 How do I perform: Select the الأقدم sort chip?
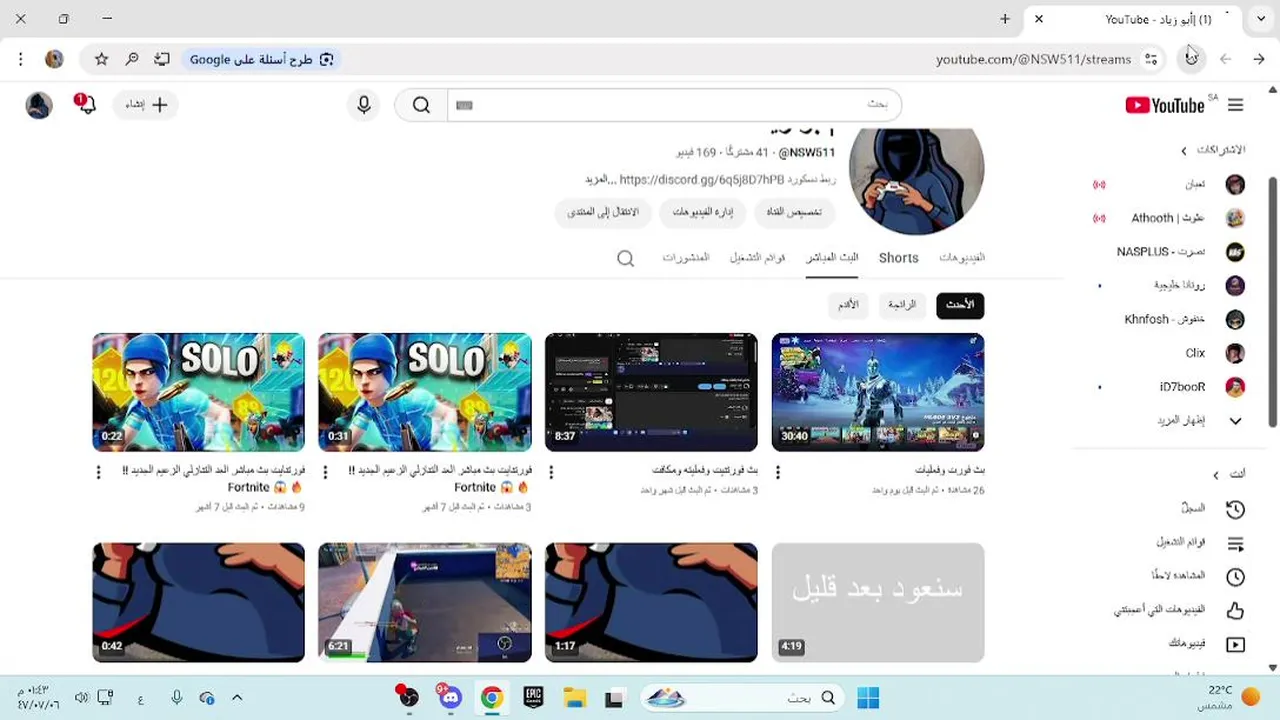848,305
